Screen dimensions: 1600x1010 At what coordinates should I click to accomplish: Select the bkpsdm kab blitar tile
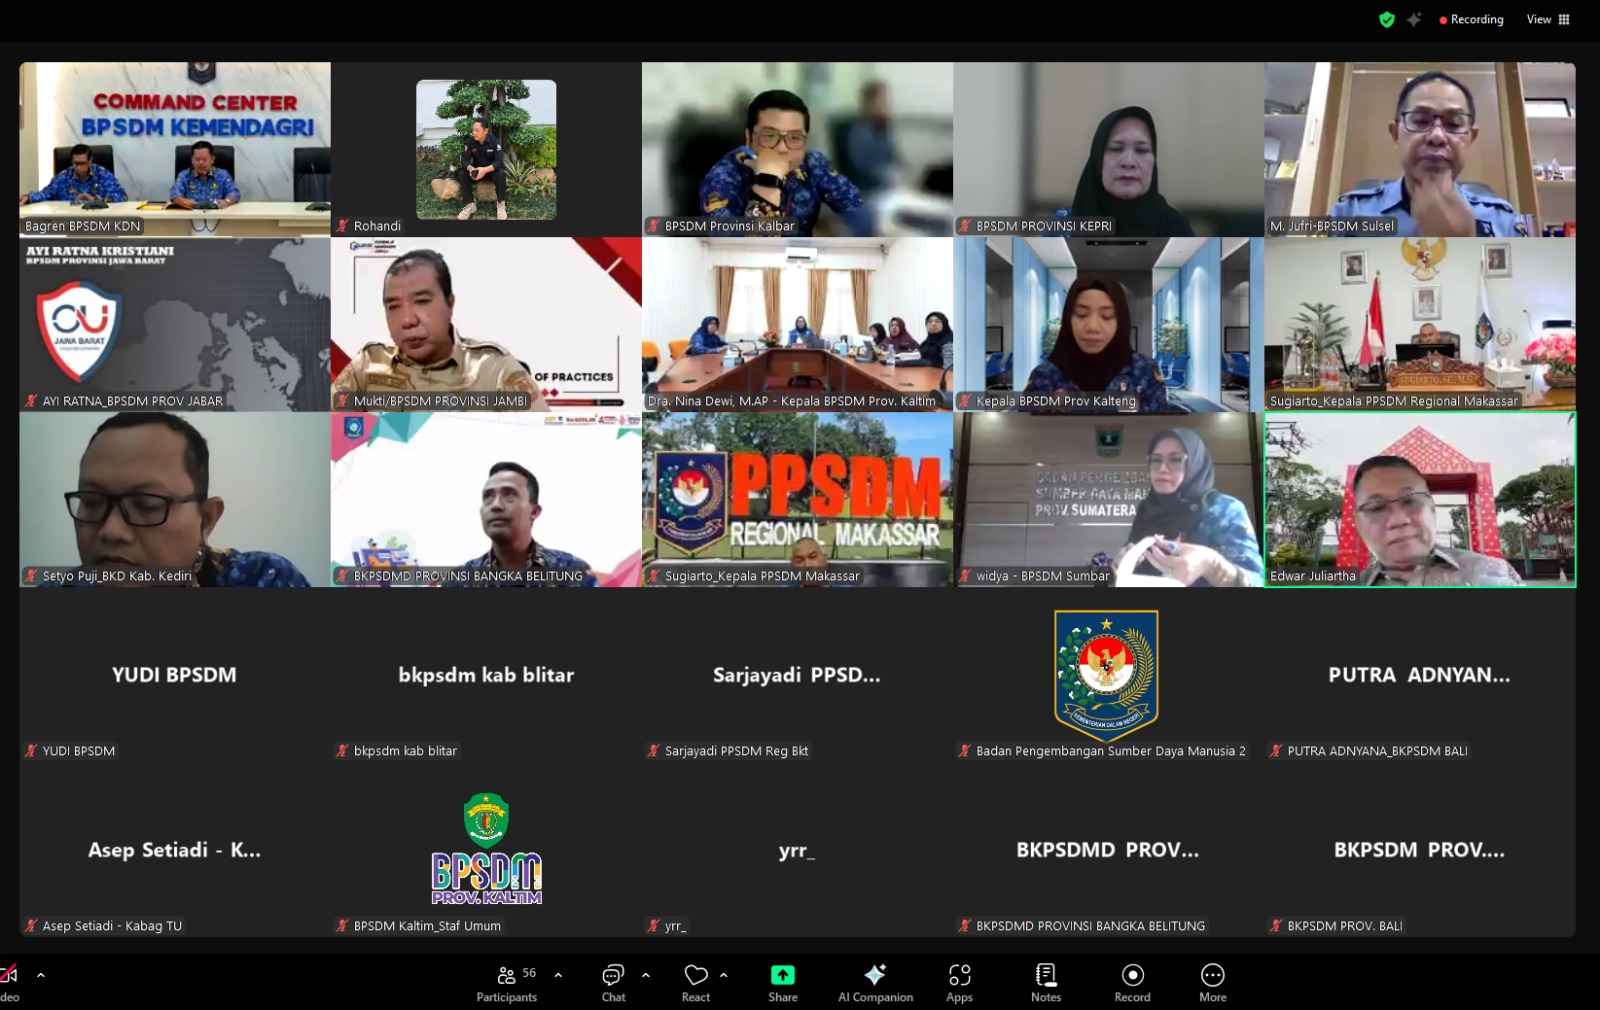coord(486,675)
